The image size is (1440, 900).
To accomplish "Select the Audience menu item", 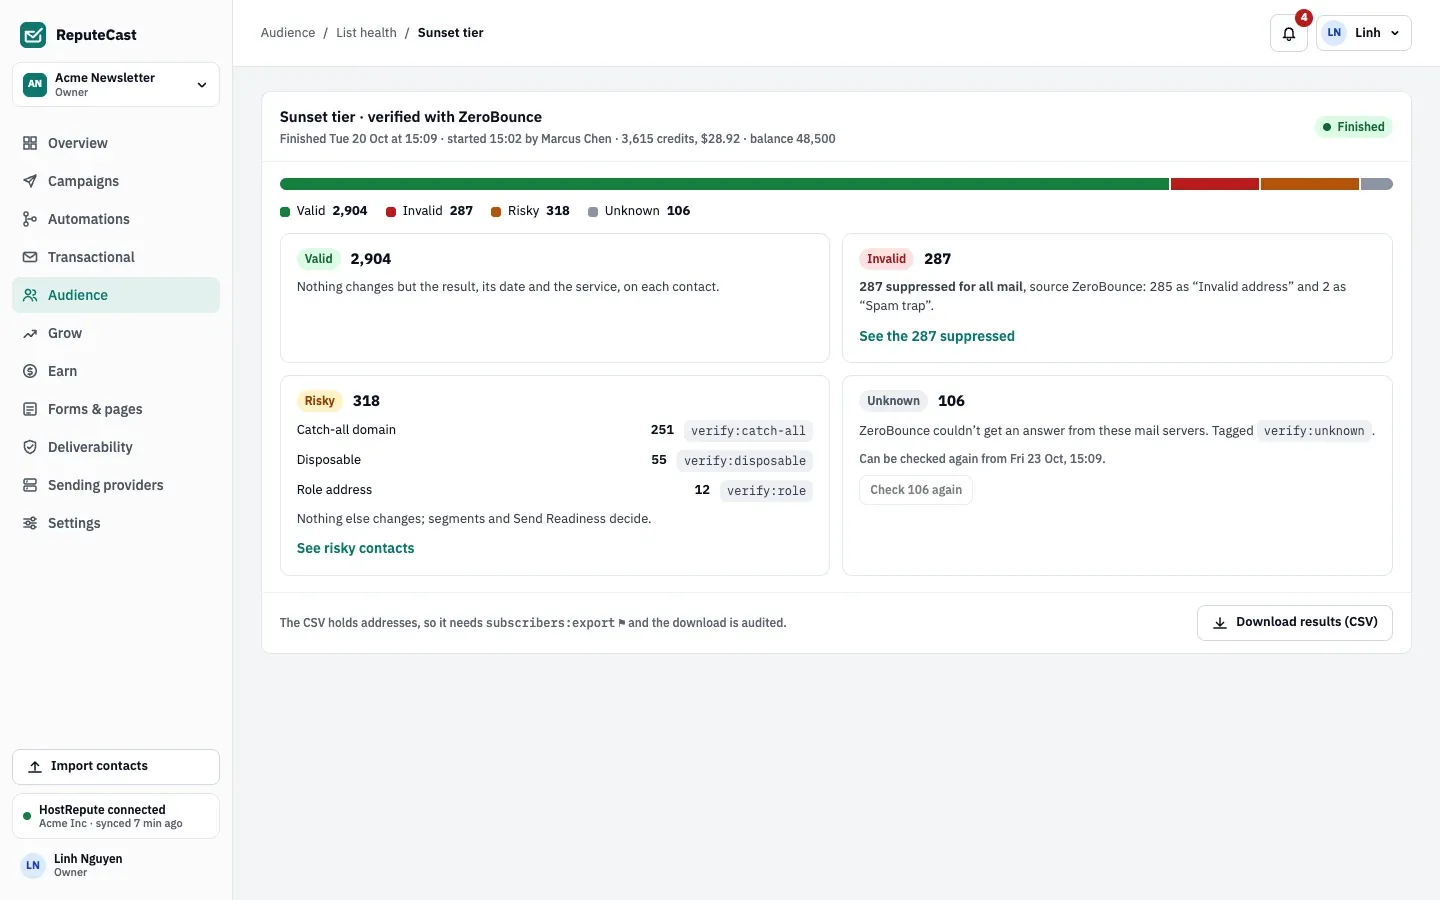I will [116, 295].
